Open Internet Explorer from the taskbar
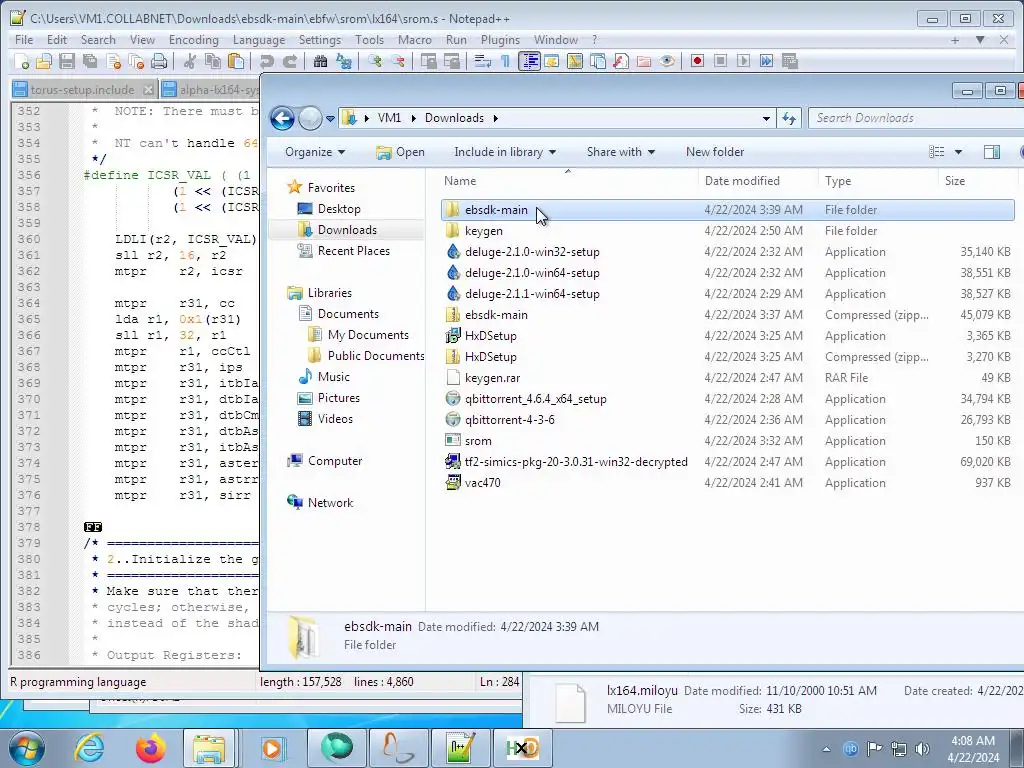1024x768 pixels. [89, 748]
